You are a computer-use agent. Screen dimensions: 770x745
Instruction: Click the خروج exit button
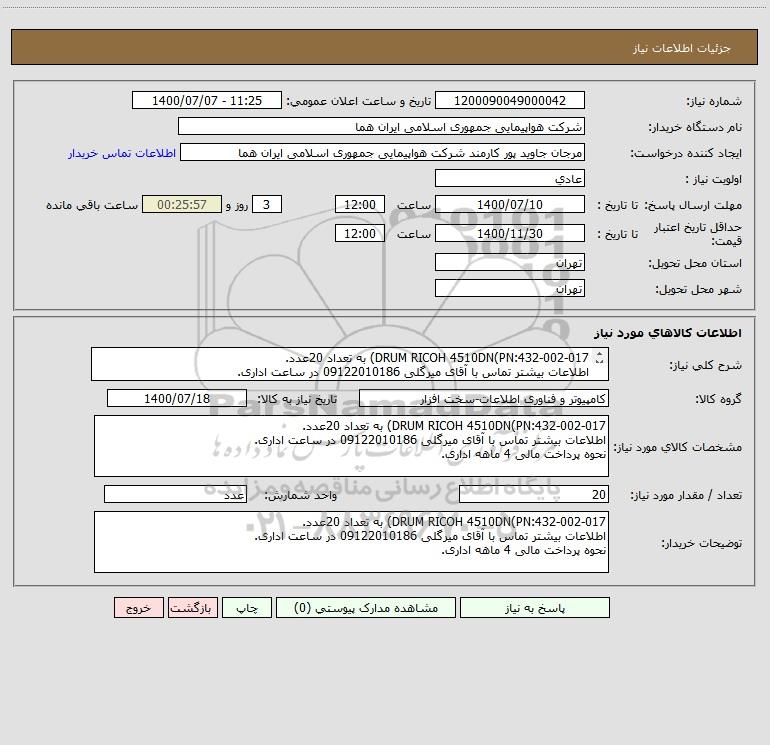point(138,608)
